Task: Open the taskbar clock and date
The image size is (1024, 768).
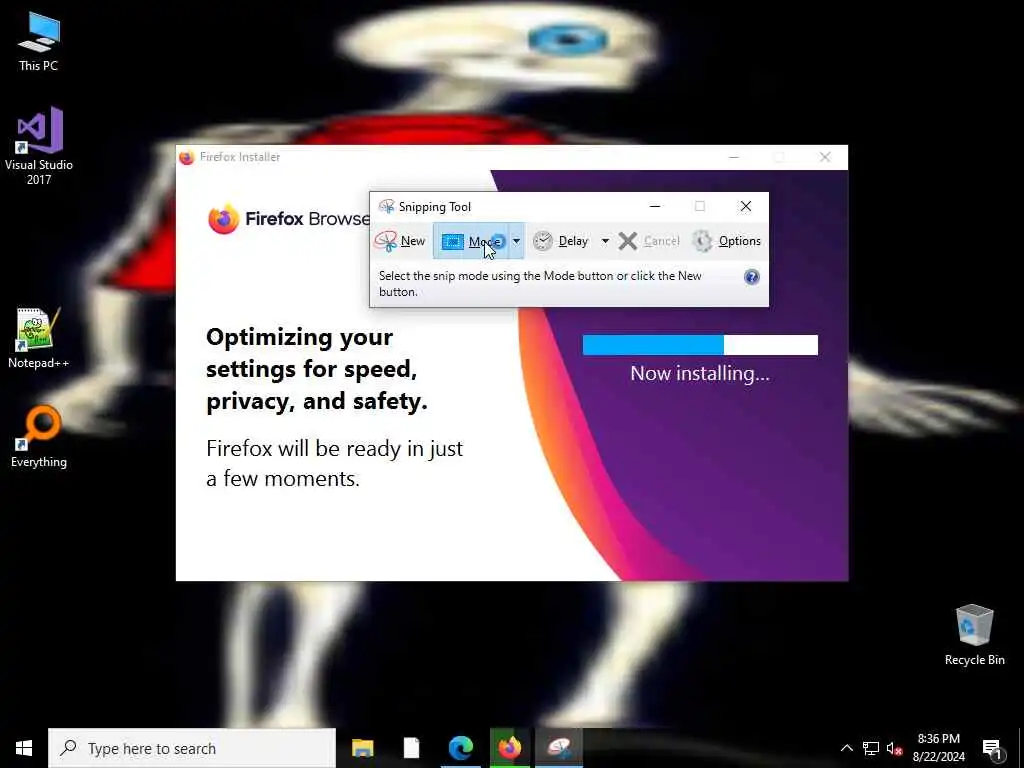Action: tap(938, 748)
